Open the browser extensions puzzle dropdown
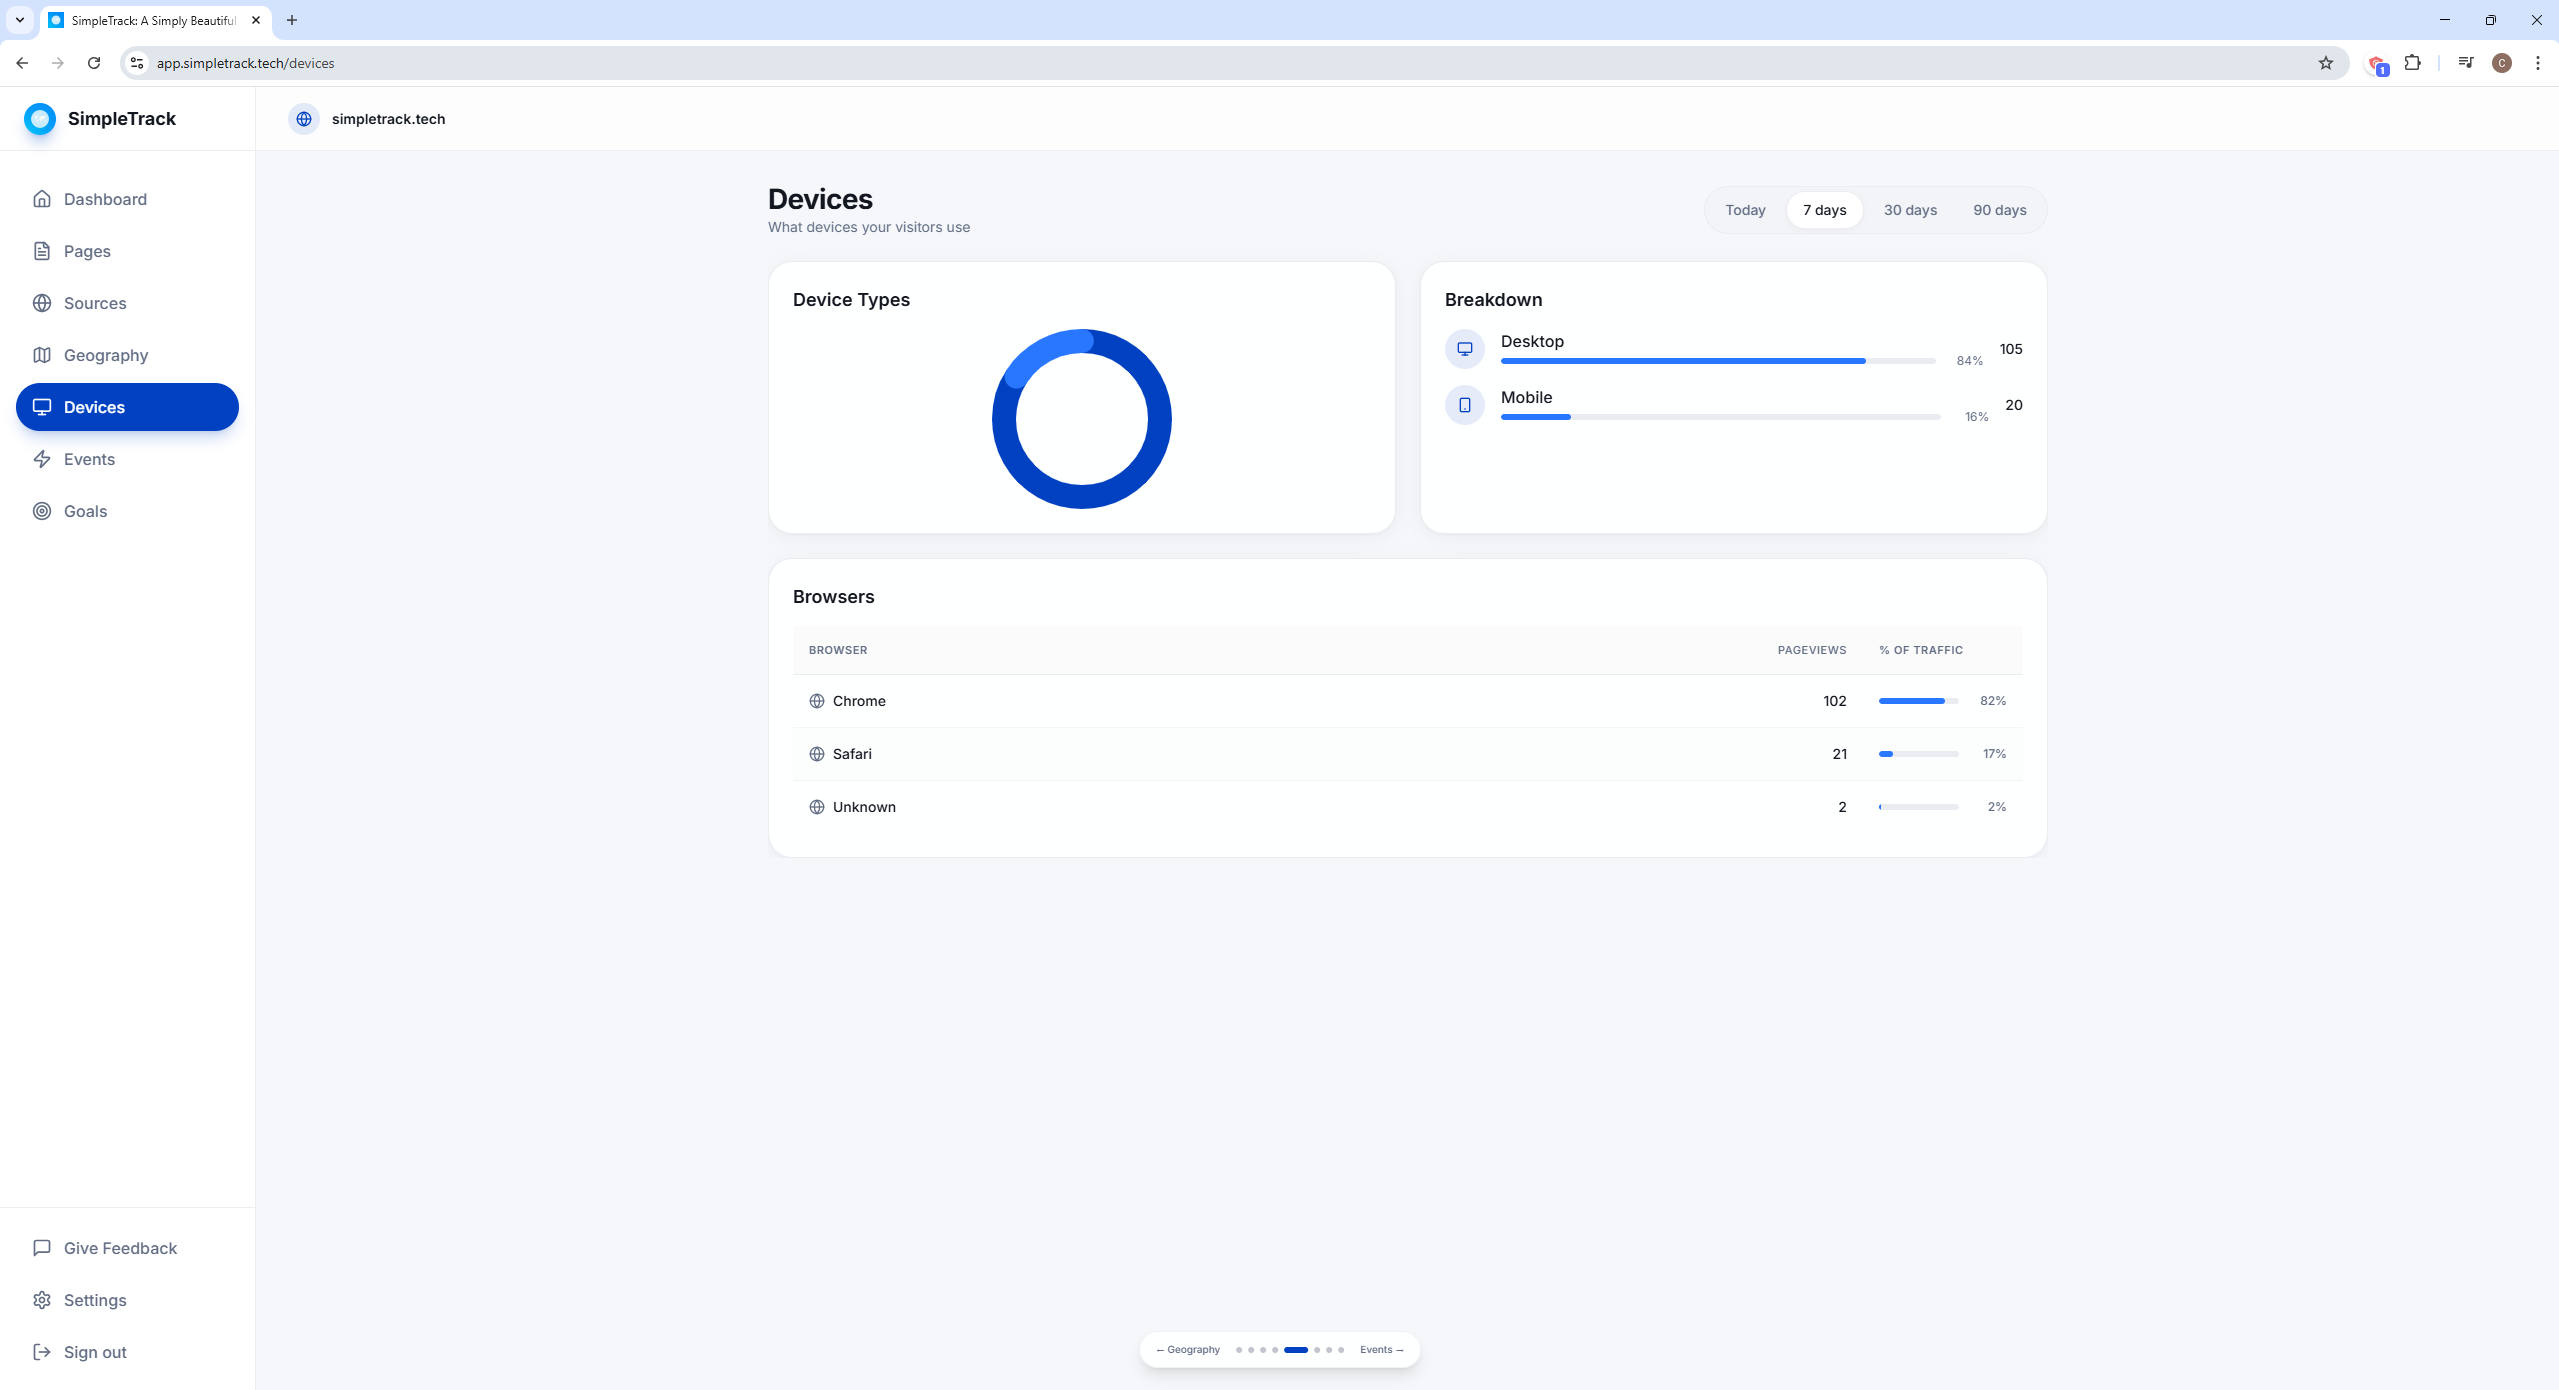Image resolution: width=2559 pixels, height=1390 pixels. (x=2412, y=62)
